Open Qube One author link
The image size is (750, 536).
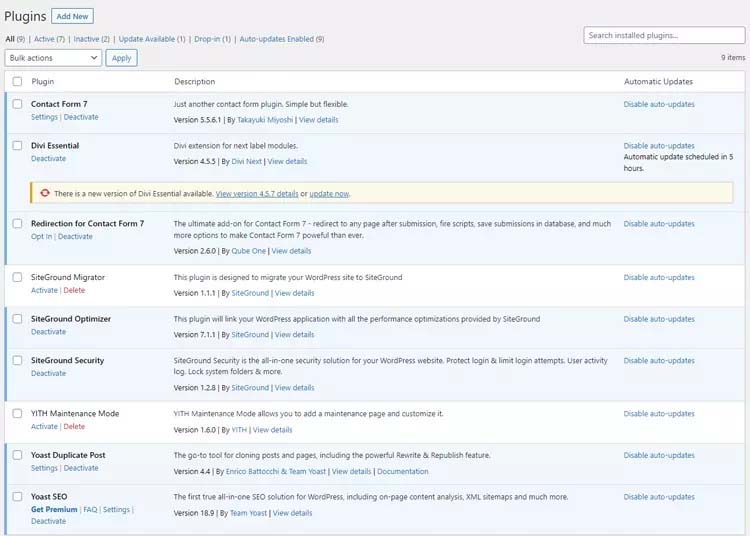pos(248,251)
